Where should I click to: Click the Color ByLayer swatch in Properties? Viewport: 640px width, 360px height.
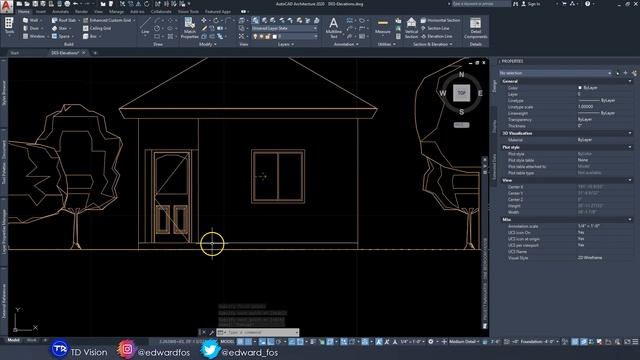(x=580, y=88)
